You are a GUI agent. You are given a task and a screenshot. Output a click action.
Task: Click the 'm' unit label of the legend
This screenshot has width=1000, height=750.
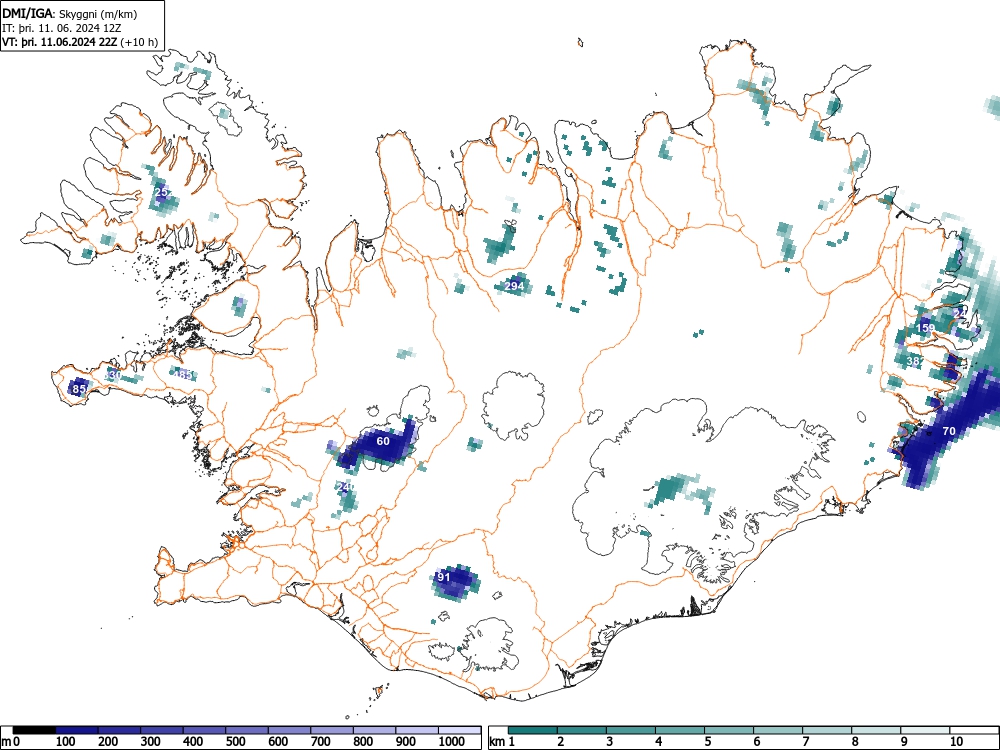pos(5,742)
